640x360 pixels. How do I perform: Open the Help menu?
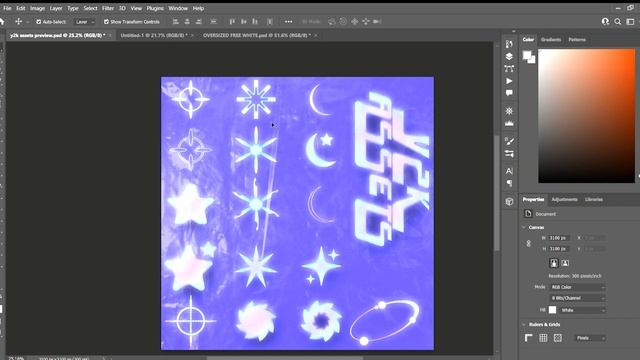point(198,8)
